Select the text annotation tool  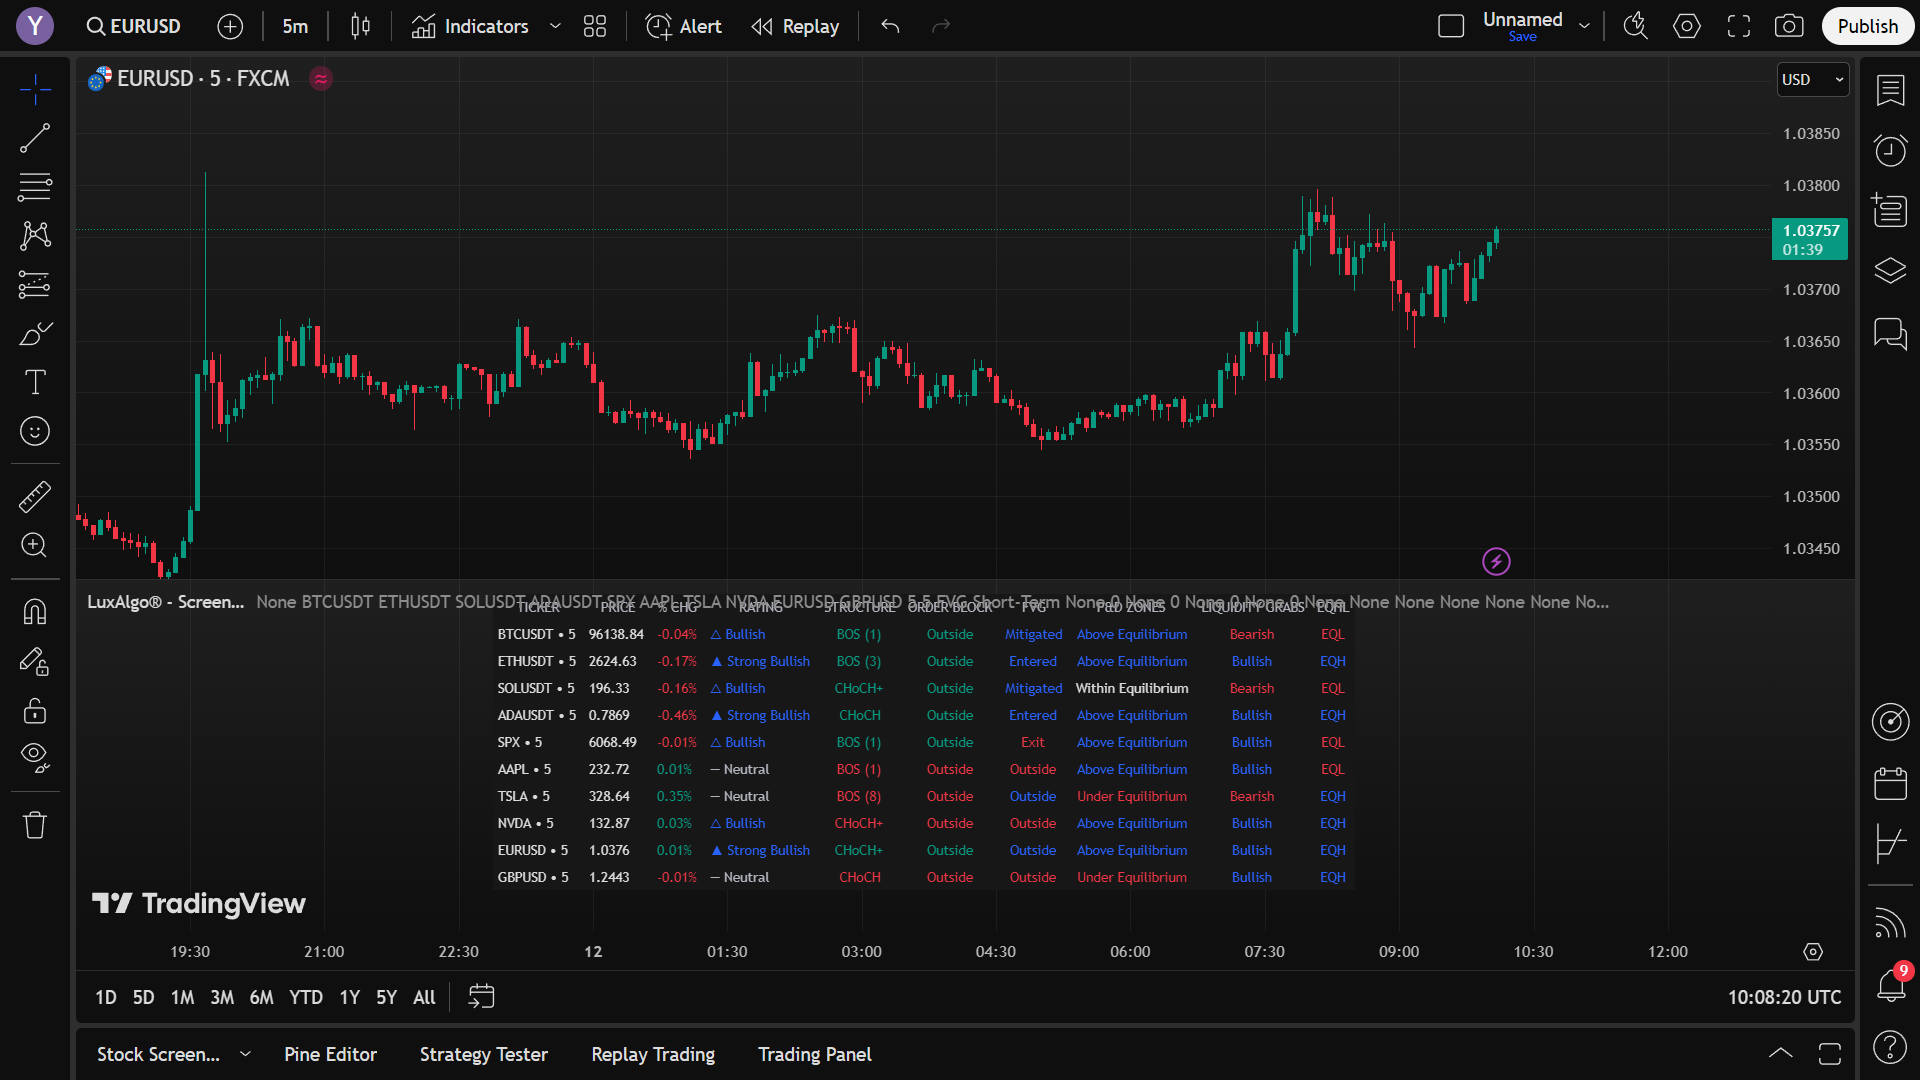(35, 382)
